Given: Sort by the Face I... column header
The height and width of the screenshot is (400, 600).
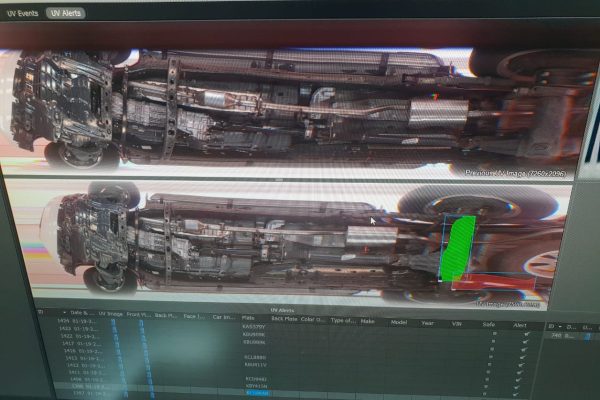Looking at the screenshot, I should [x=192, y=316].
